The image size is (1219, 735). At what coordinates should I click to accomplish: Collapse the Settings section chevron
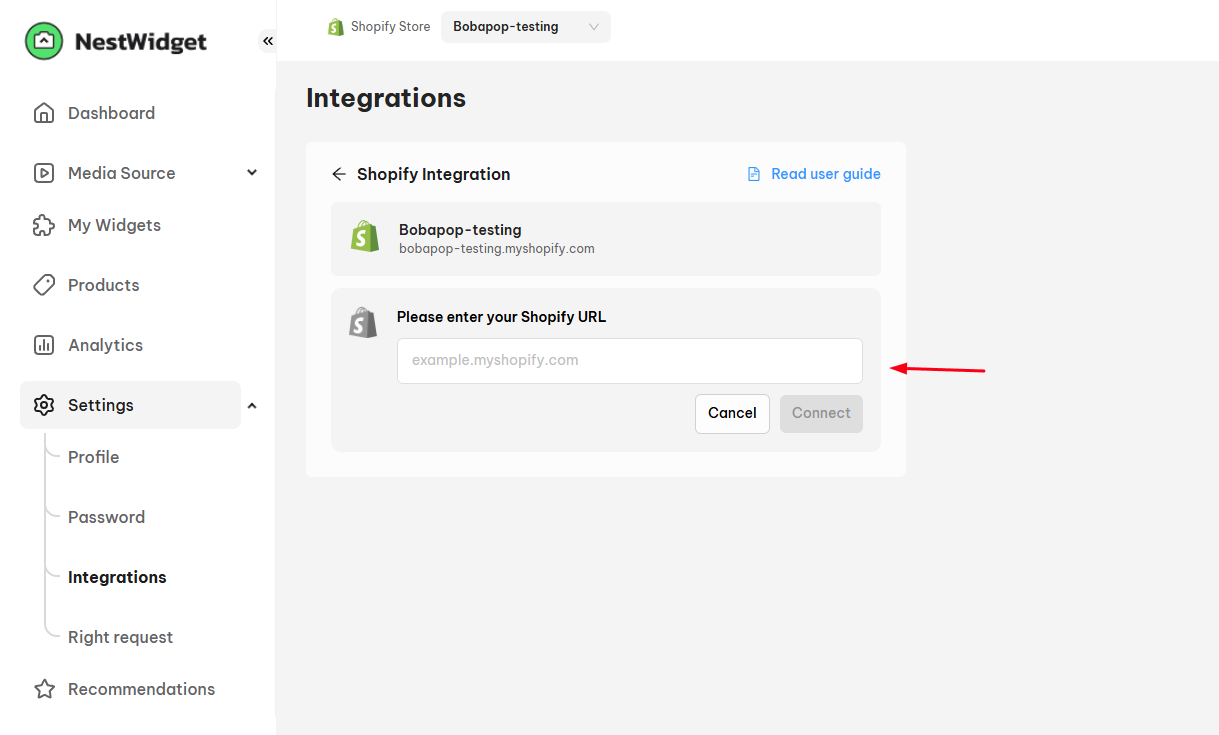(252, 405)
